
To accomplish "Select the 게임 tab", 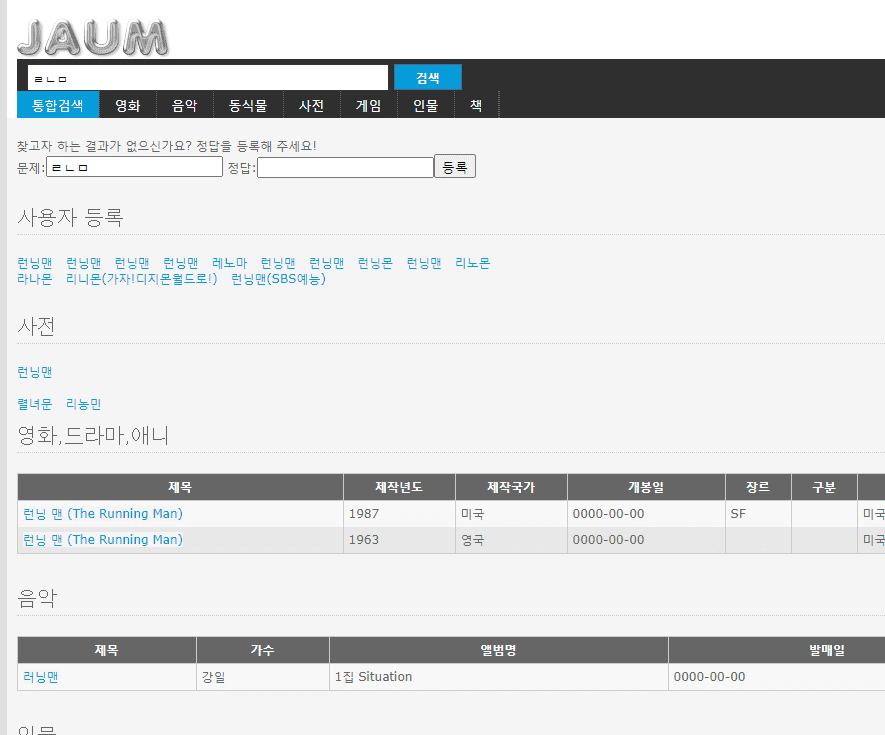I will point(369,105).
